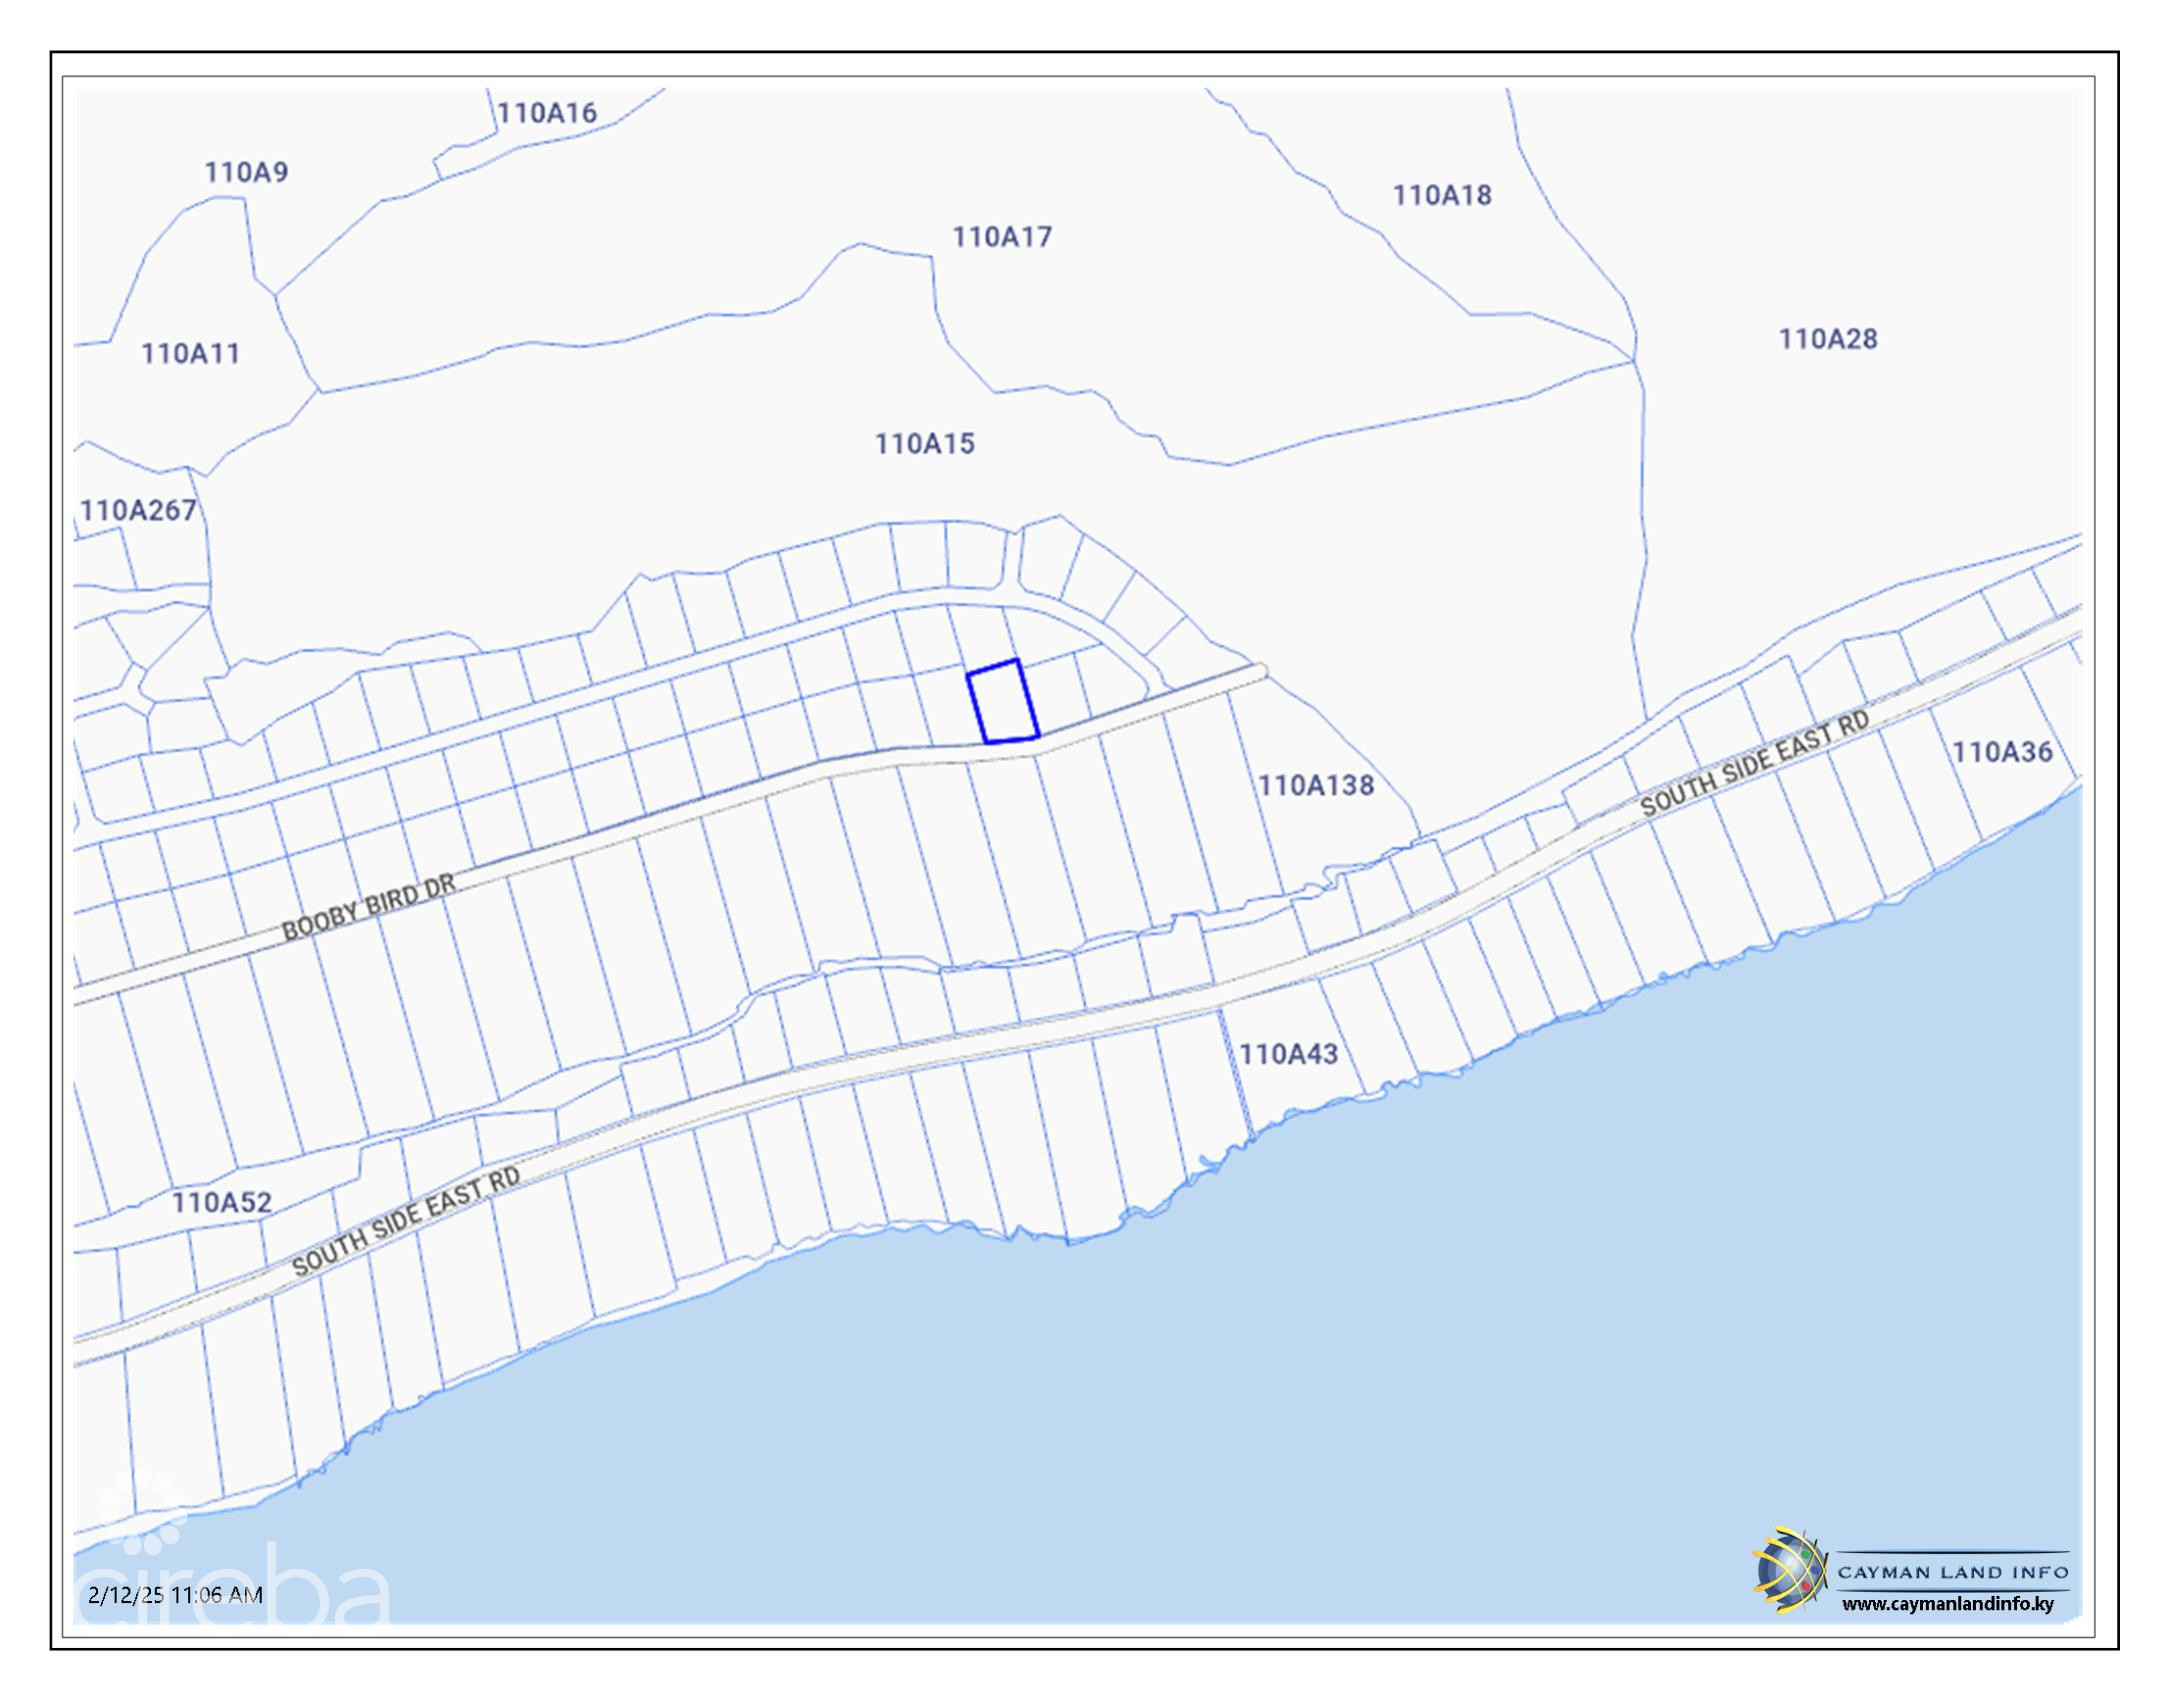Click the Booby Bird Dr road label
Image resolution: width=2168 pixels, height=1700 pixels.
point(368,907)
